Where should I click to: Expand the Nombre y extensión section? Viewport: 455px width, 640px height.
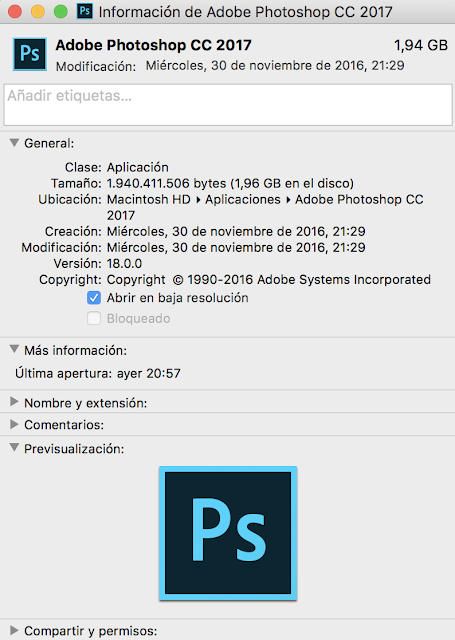(14, 402)
